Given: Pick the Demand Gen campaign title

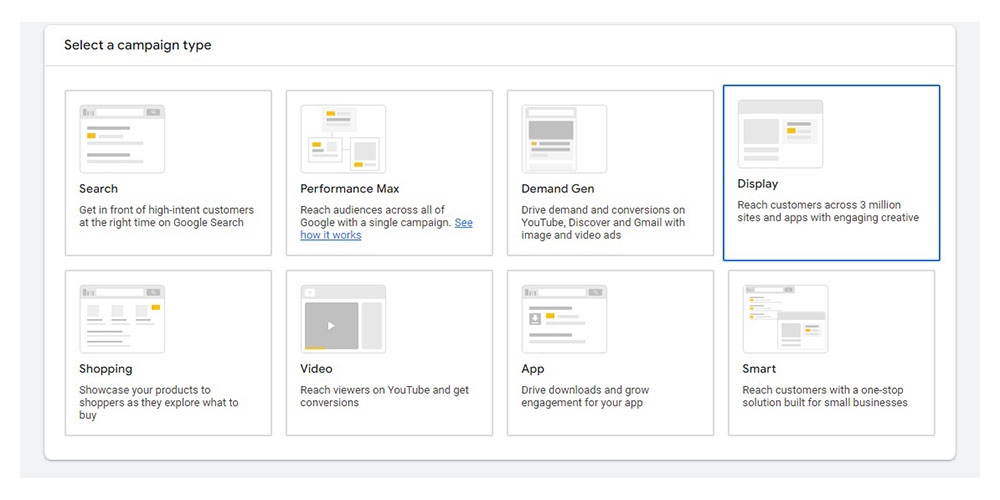Looking at the screenshot, I should (558, 189).
